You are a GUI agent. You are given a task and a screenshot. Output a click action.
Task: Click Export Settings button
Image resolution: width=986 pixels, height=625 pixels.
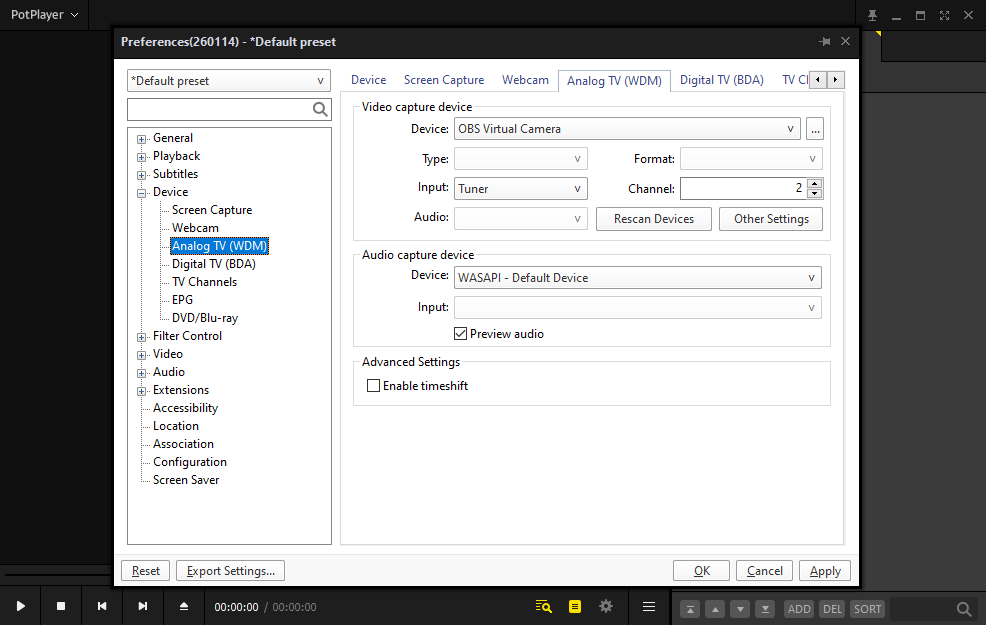pyautogui.click(x=230, y=570)
